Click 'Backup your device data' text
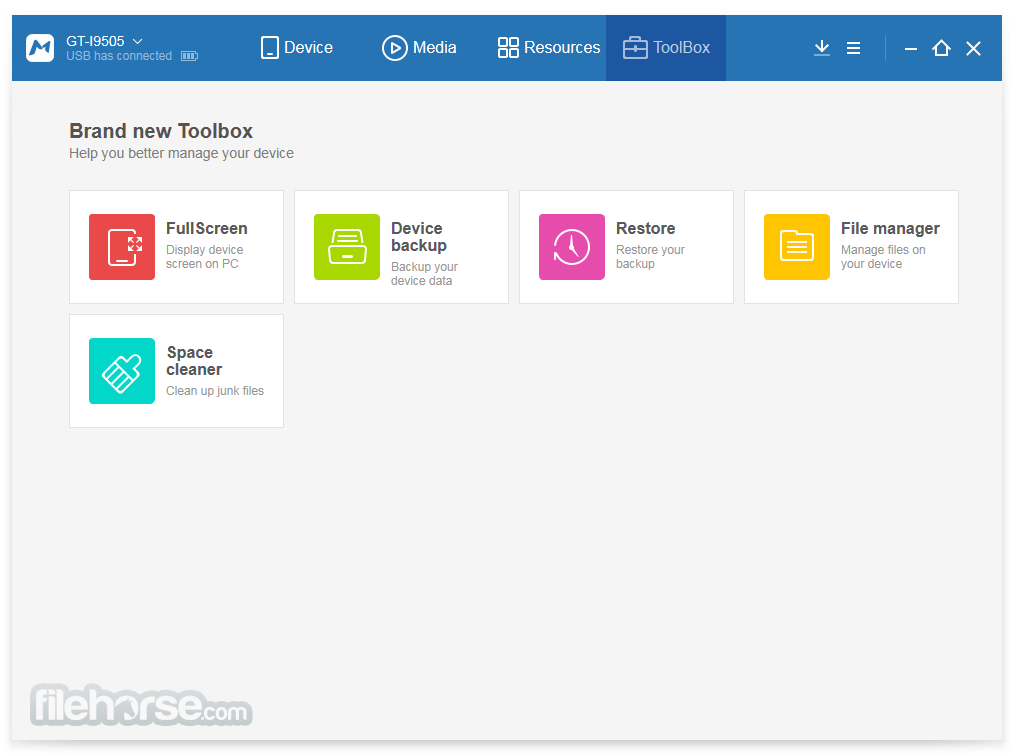 click(x=424, y=274)
